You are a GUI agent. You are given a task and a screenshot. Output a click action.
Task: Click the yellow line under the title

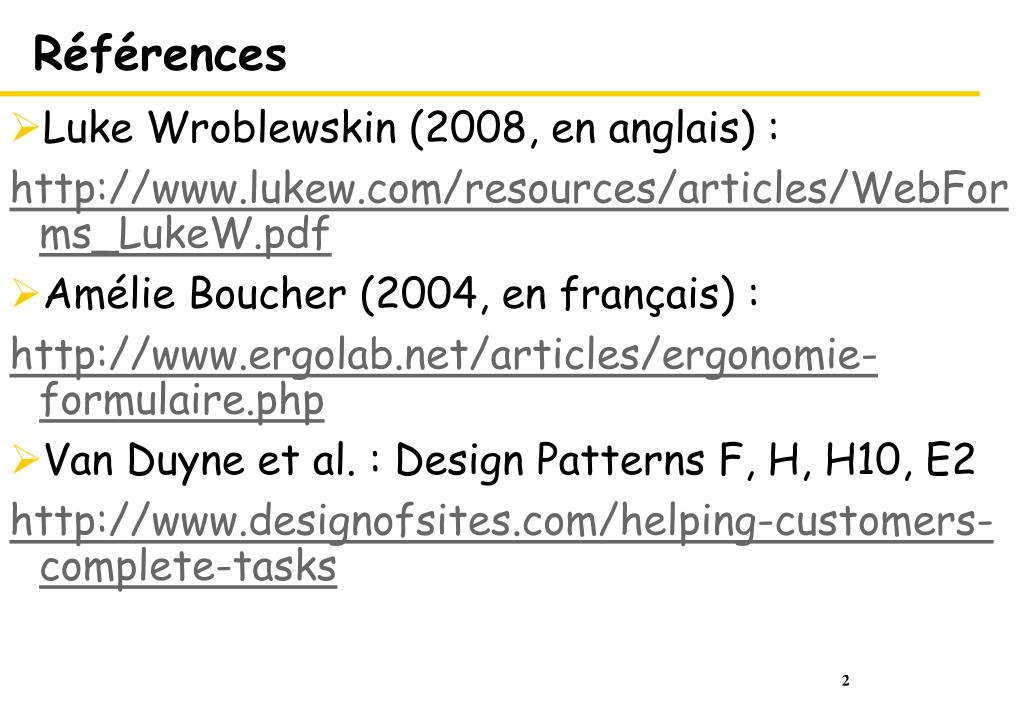(x=489, y=94)
